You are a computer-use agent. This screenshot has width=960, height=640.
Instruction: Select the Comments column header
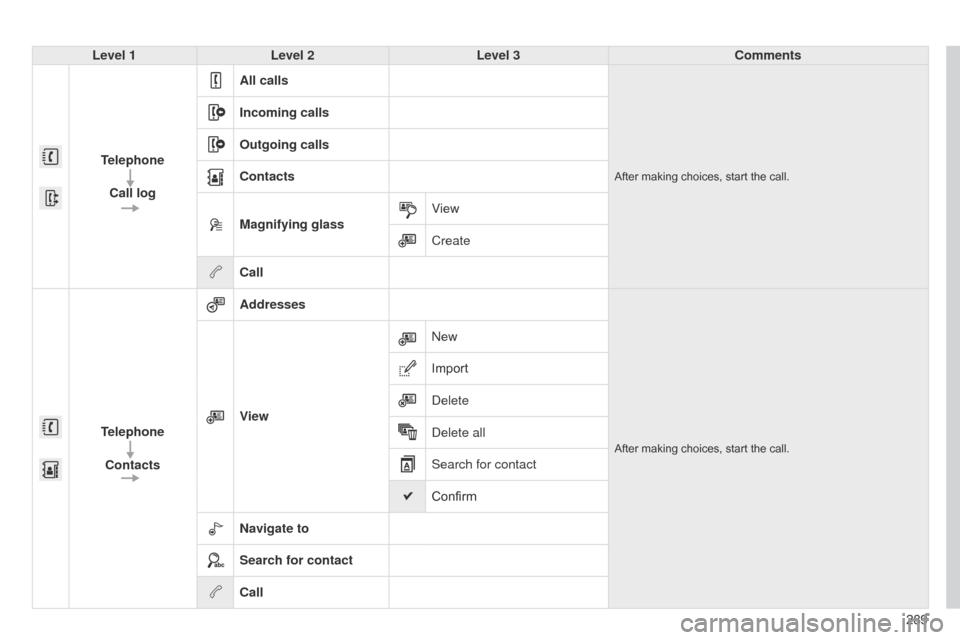click(x=767, y=56)
